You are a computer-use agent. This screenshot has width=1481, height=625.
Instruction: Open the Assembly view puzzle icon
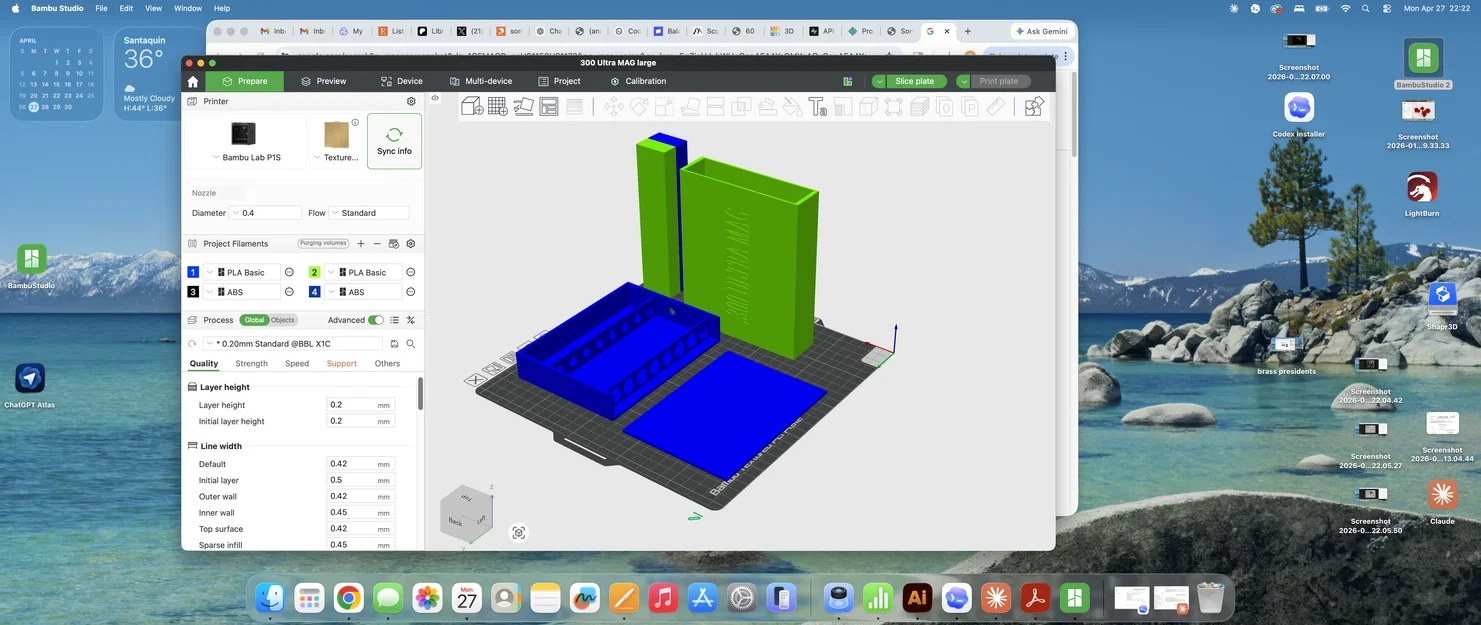click(1034, 106)
